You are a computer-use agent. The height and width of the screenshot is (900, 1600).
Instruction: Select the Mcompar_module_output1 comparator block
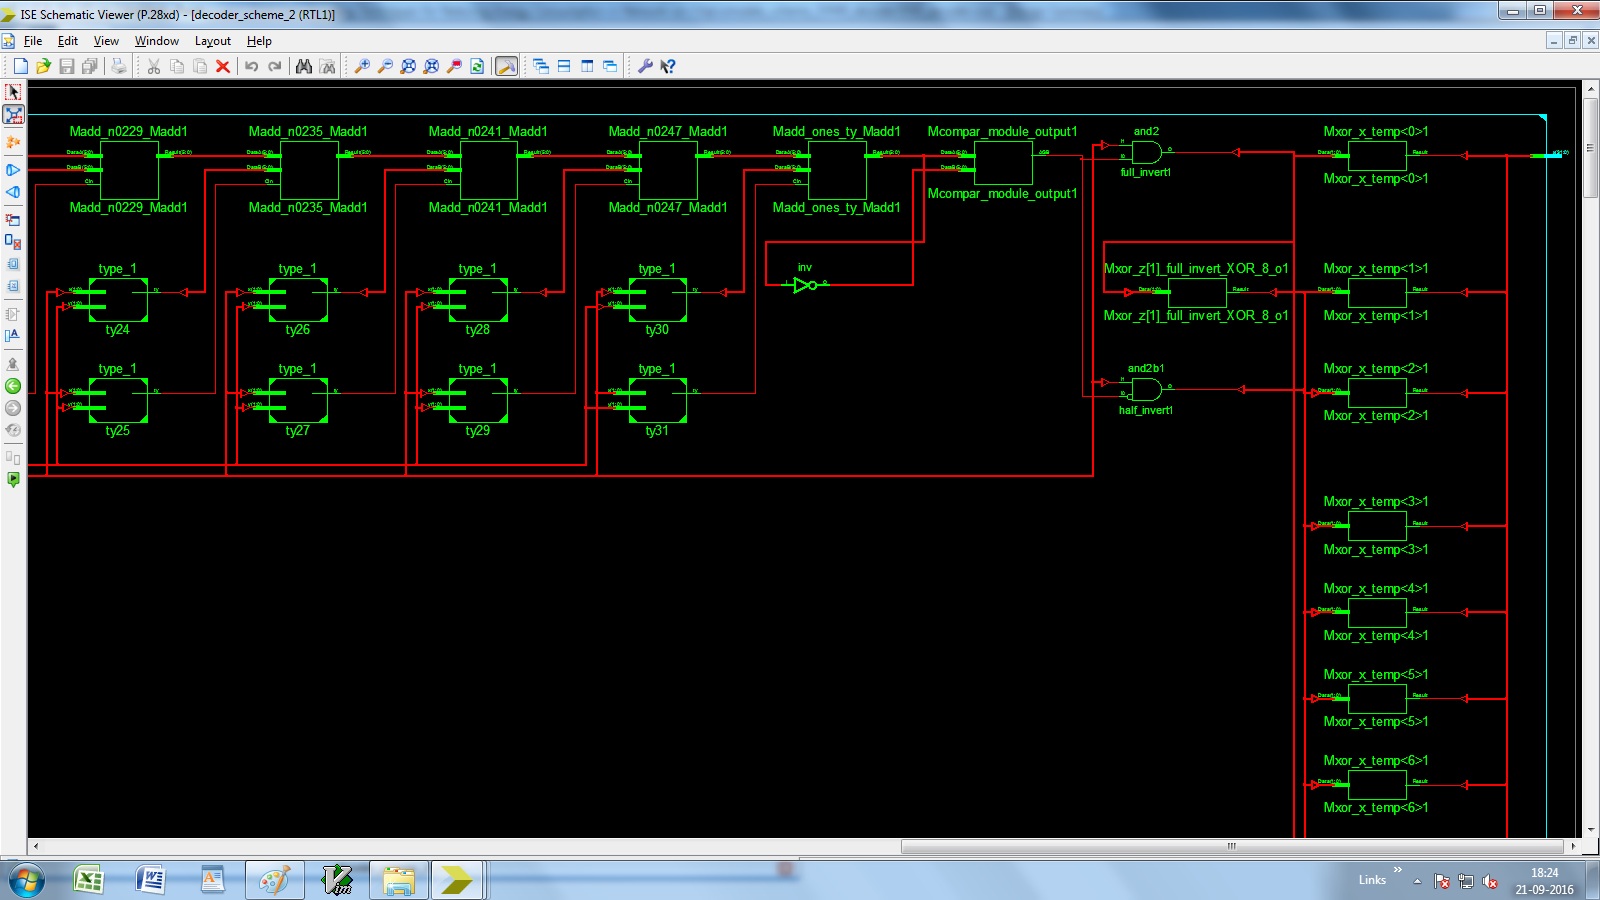pyautogui.click(x=1003, y=162)
